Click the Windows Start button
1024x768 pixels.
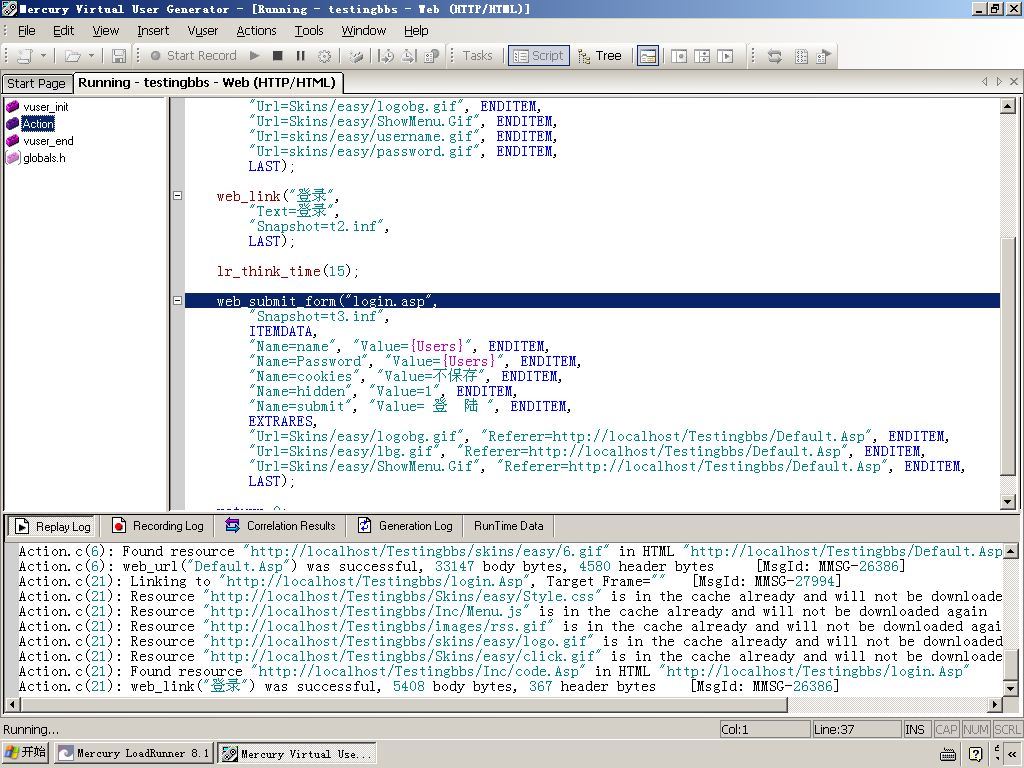pos(26,753)
